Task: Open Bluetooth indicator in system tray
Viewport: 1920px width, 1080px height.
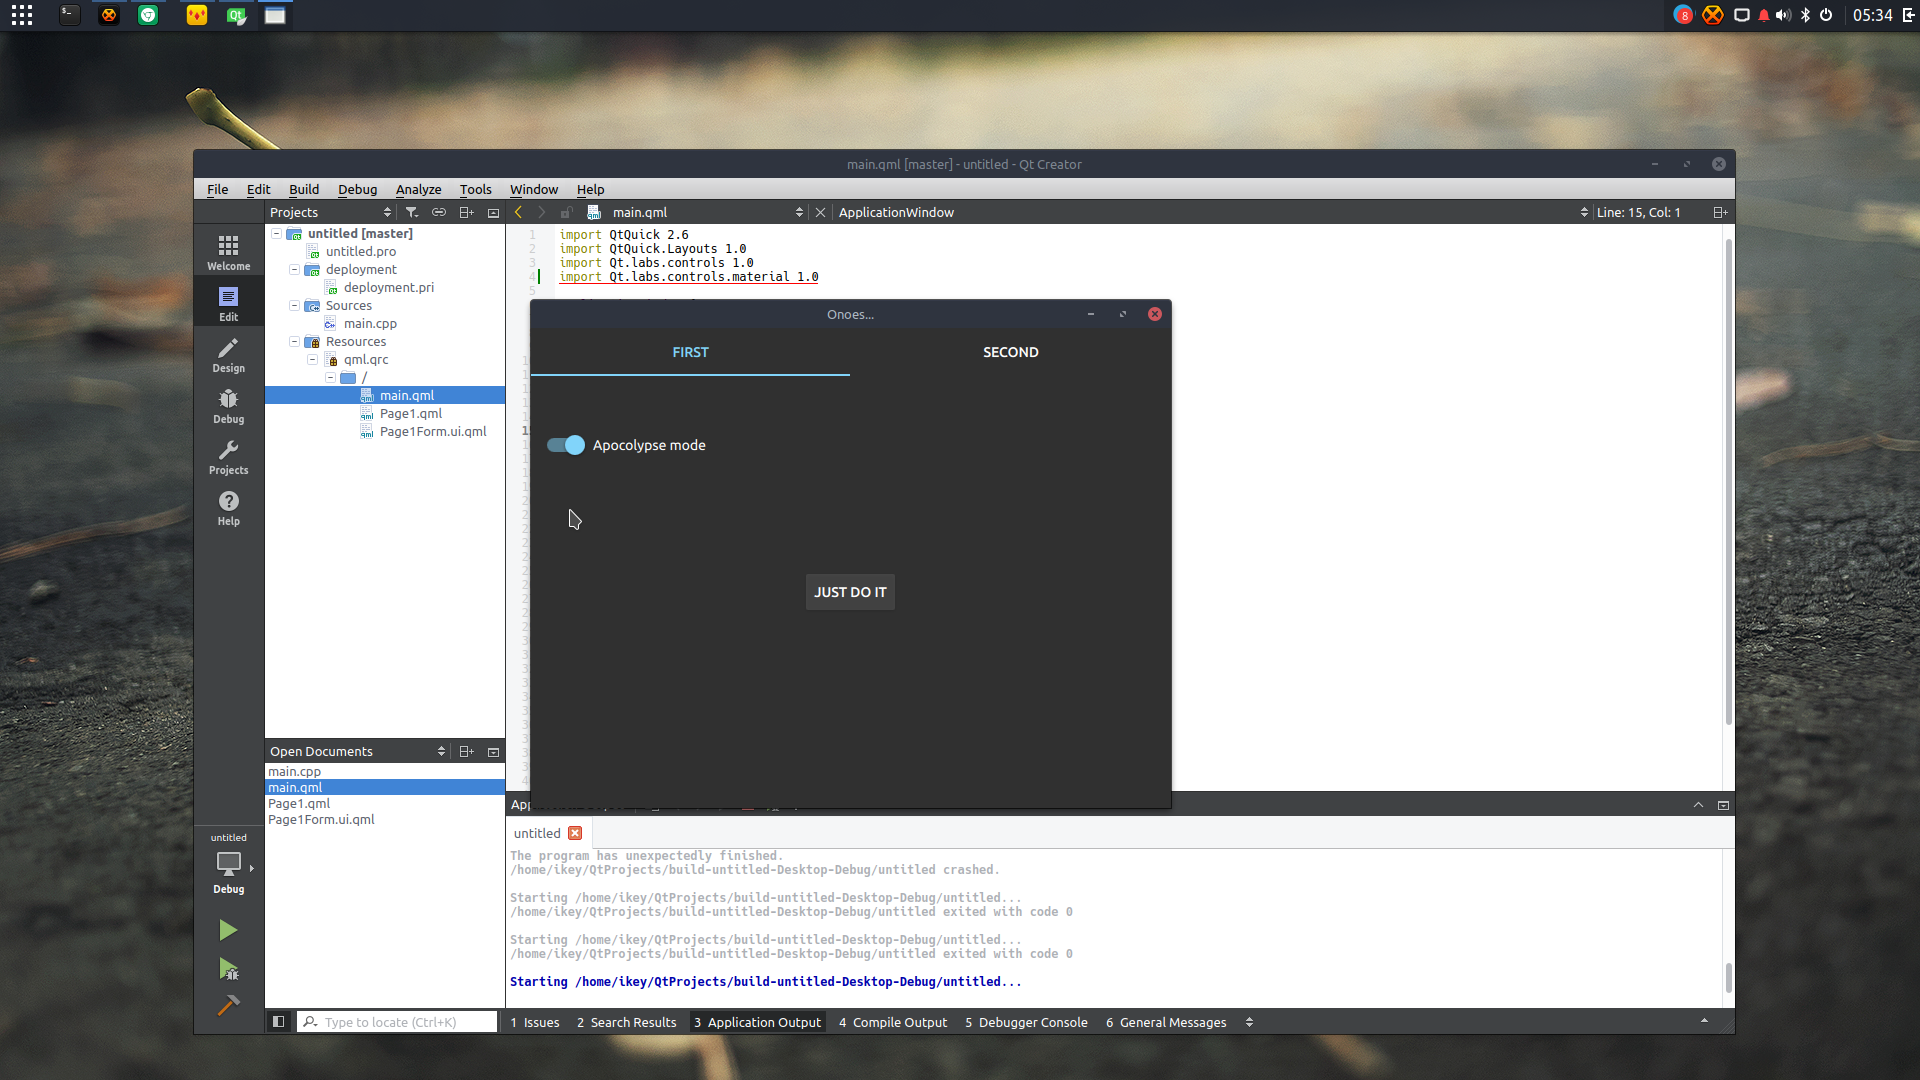Action: coord(1805,15)
